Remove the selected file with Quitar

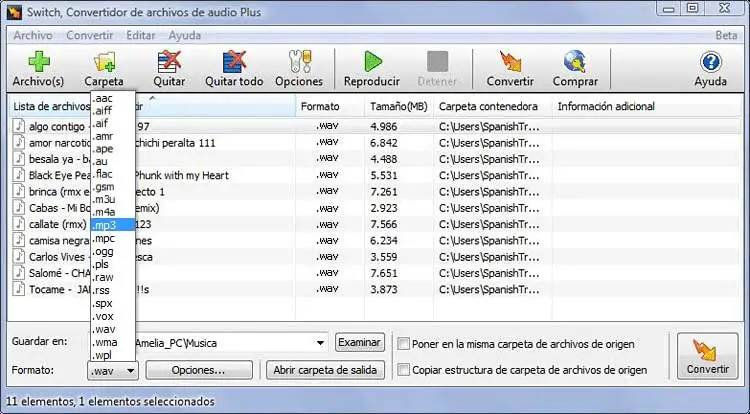coord(169,62)
